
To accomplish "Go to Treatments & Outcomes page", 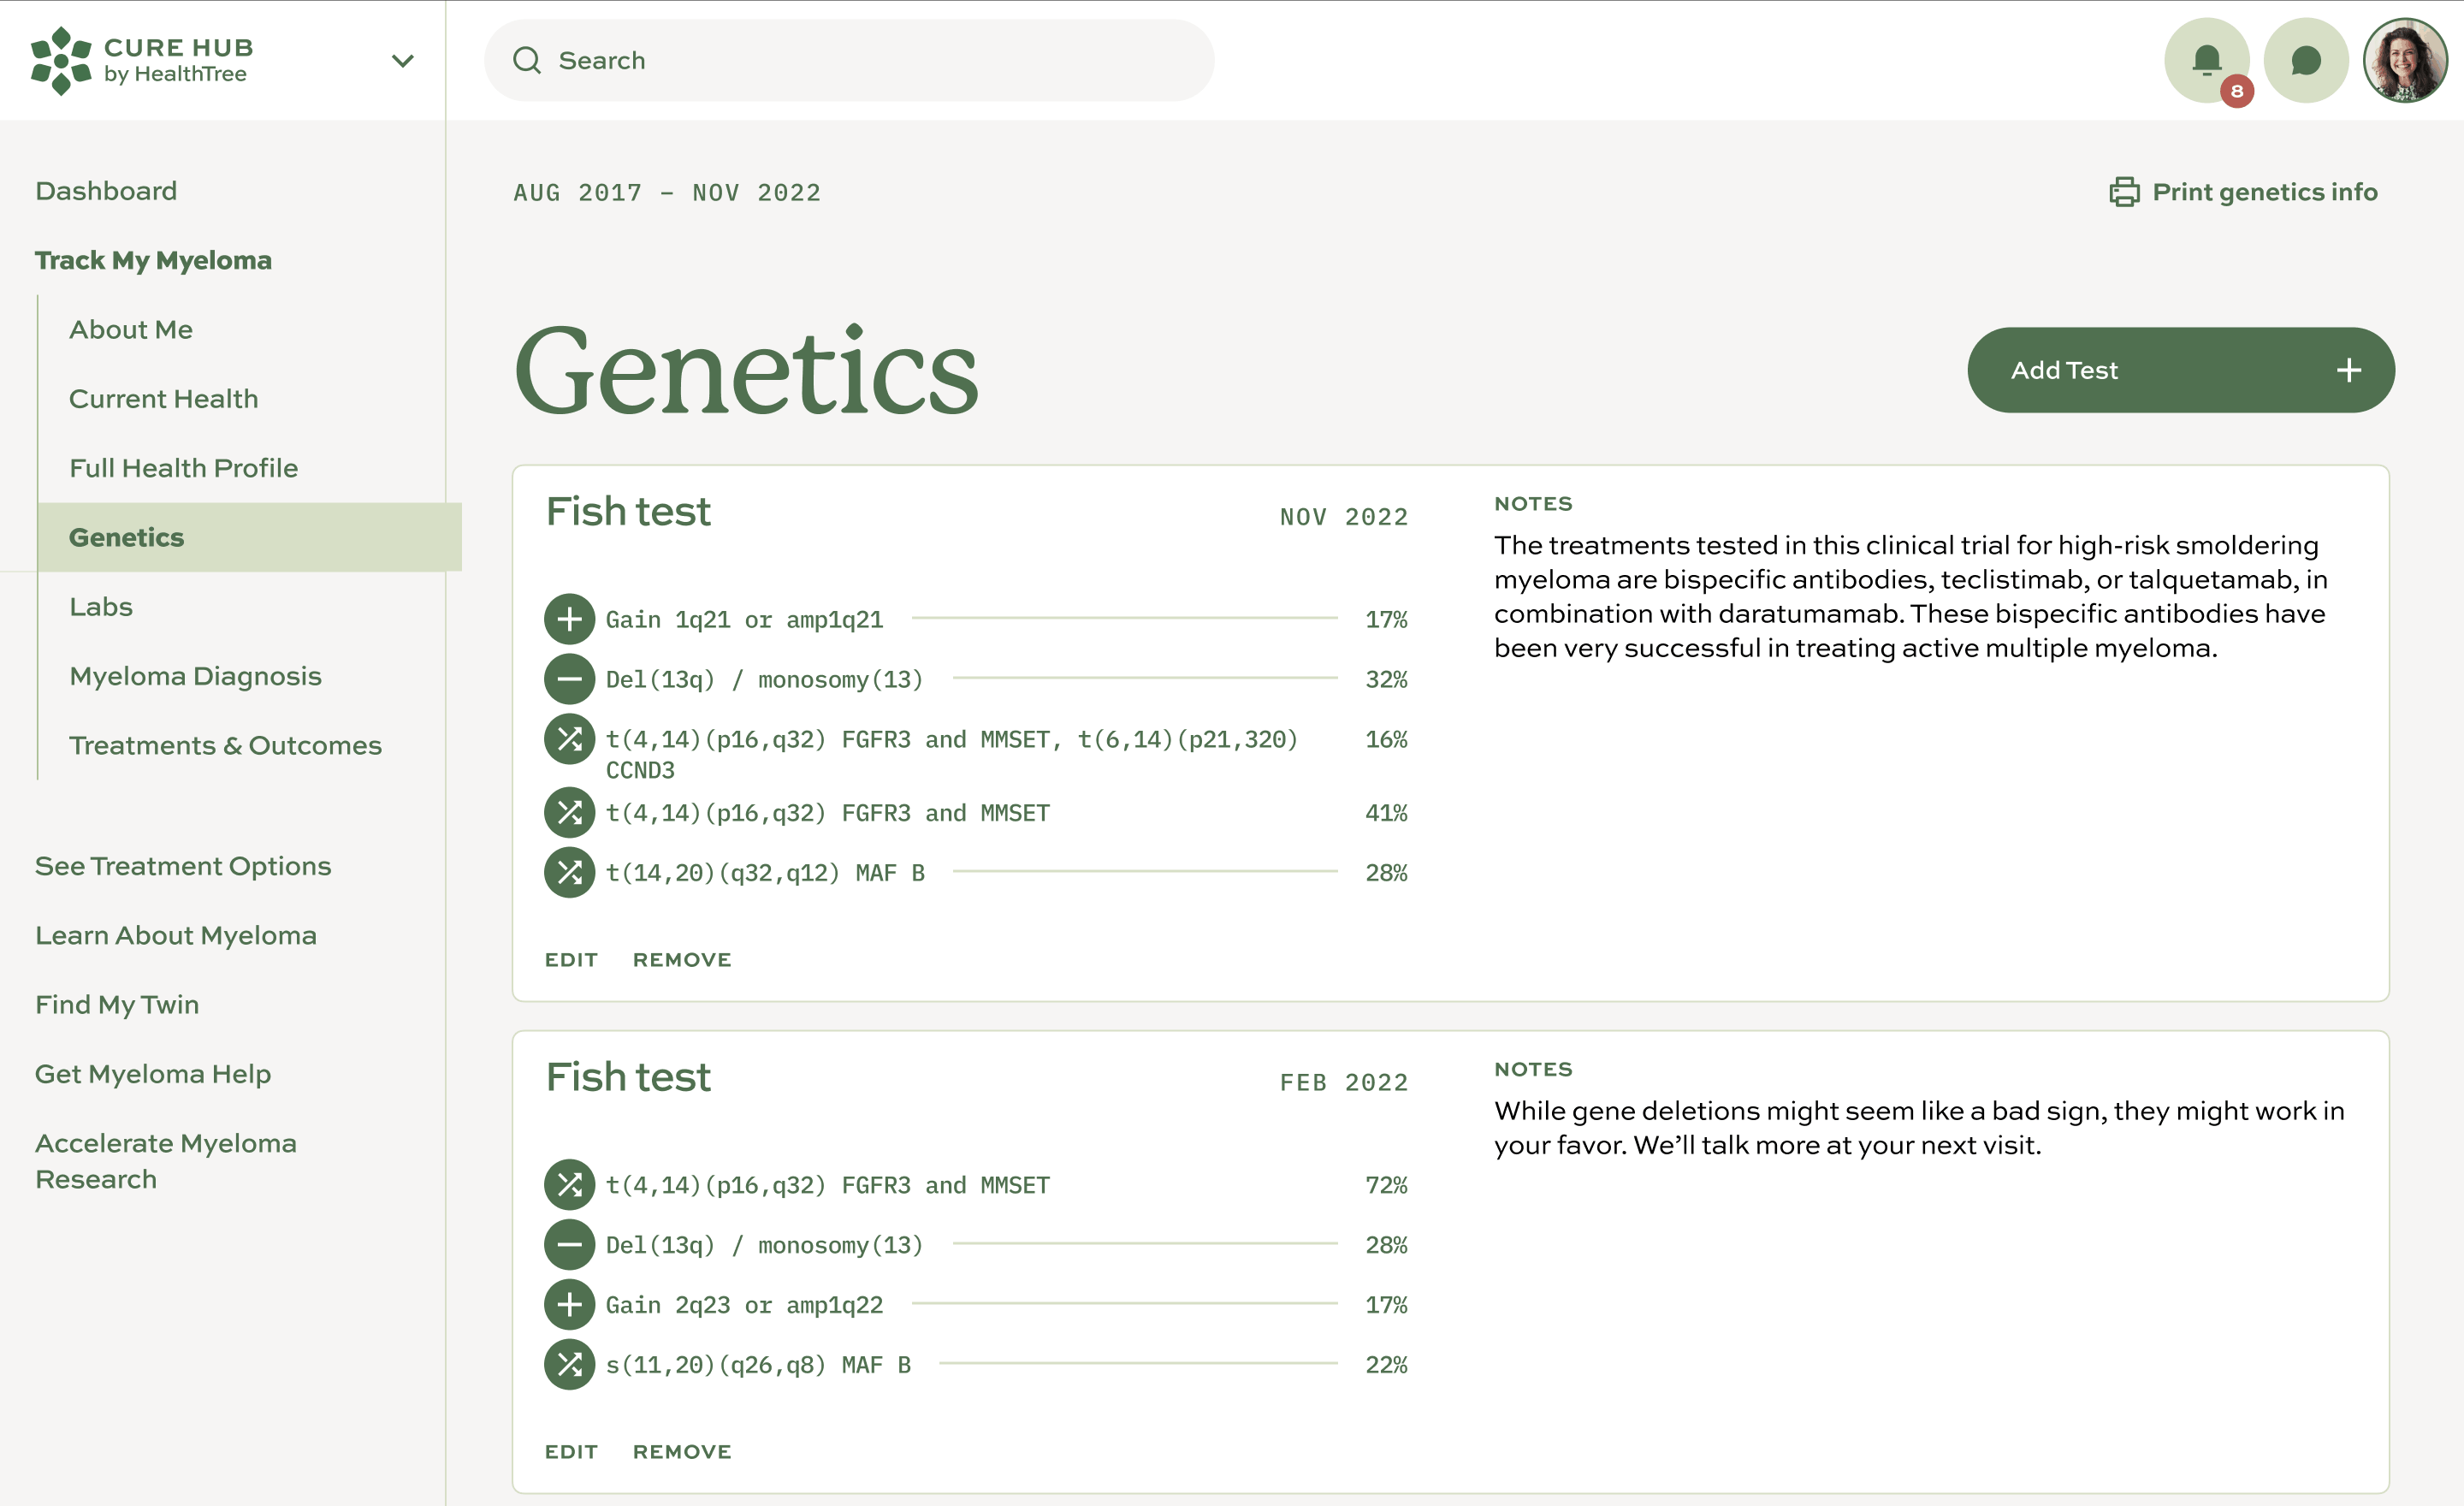I will (x=225, y=745).
